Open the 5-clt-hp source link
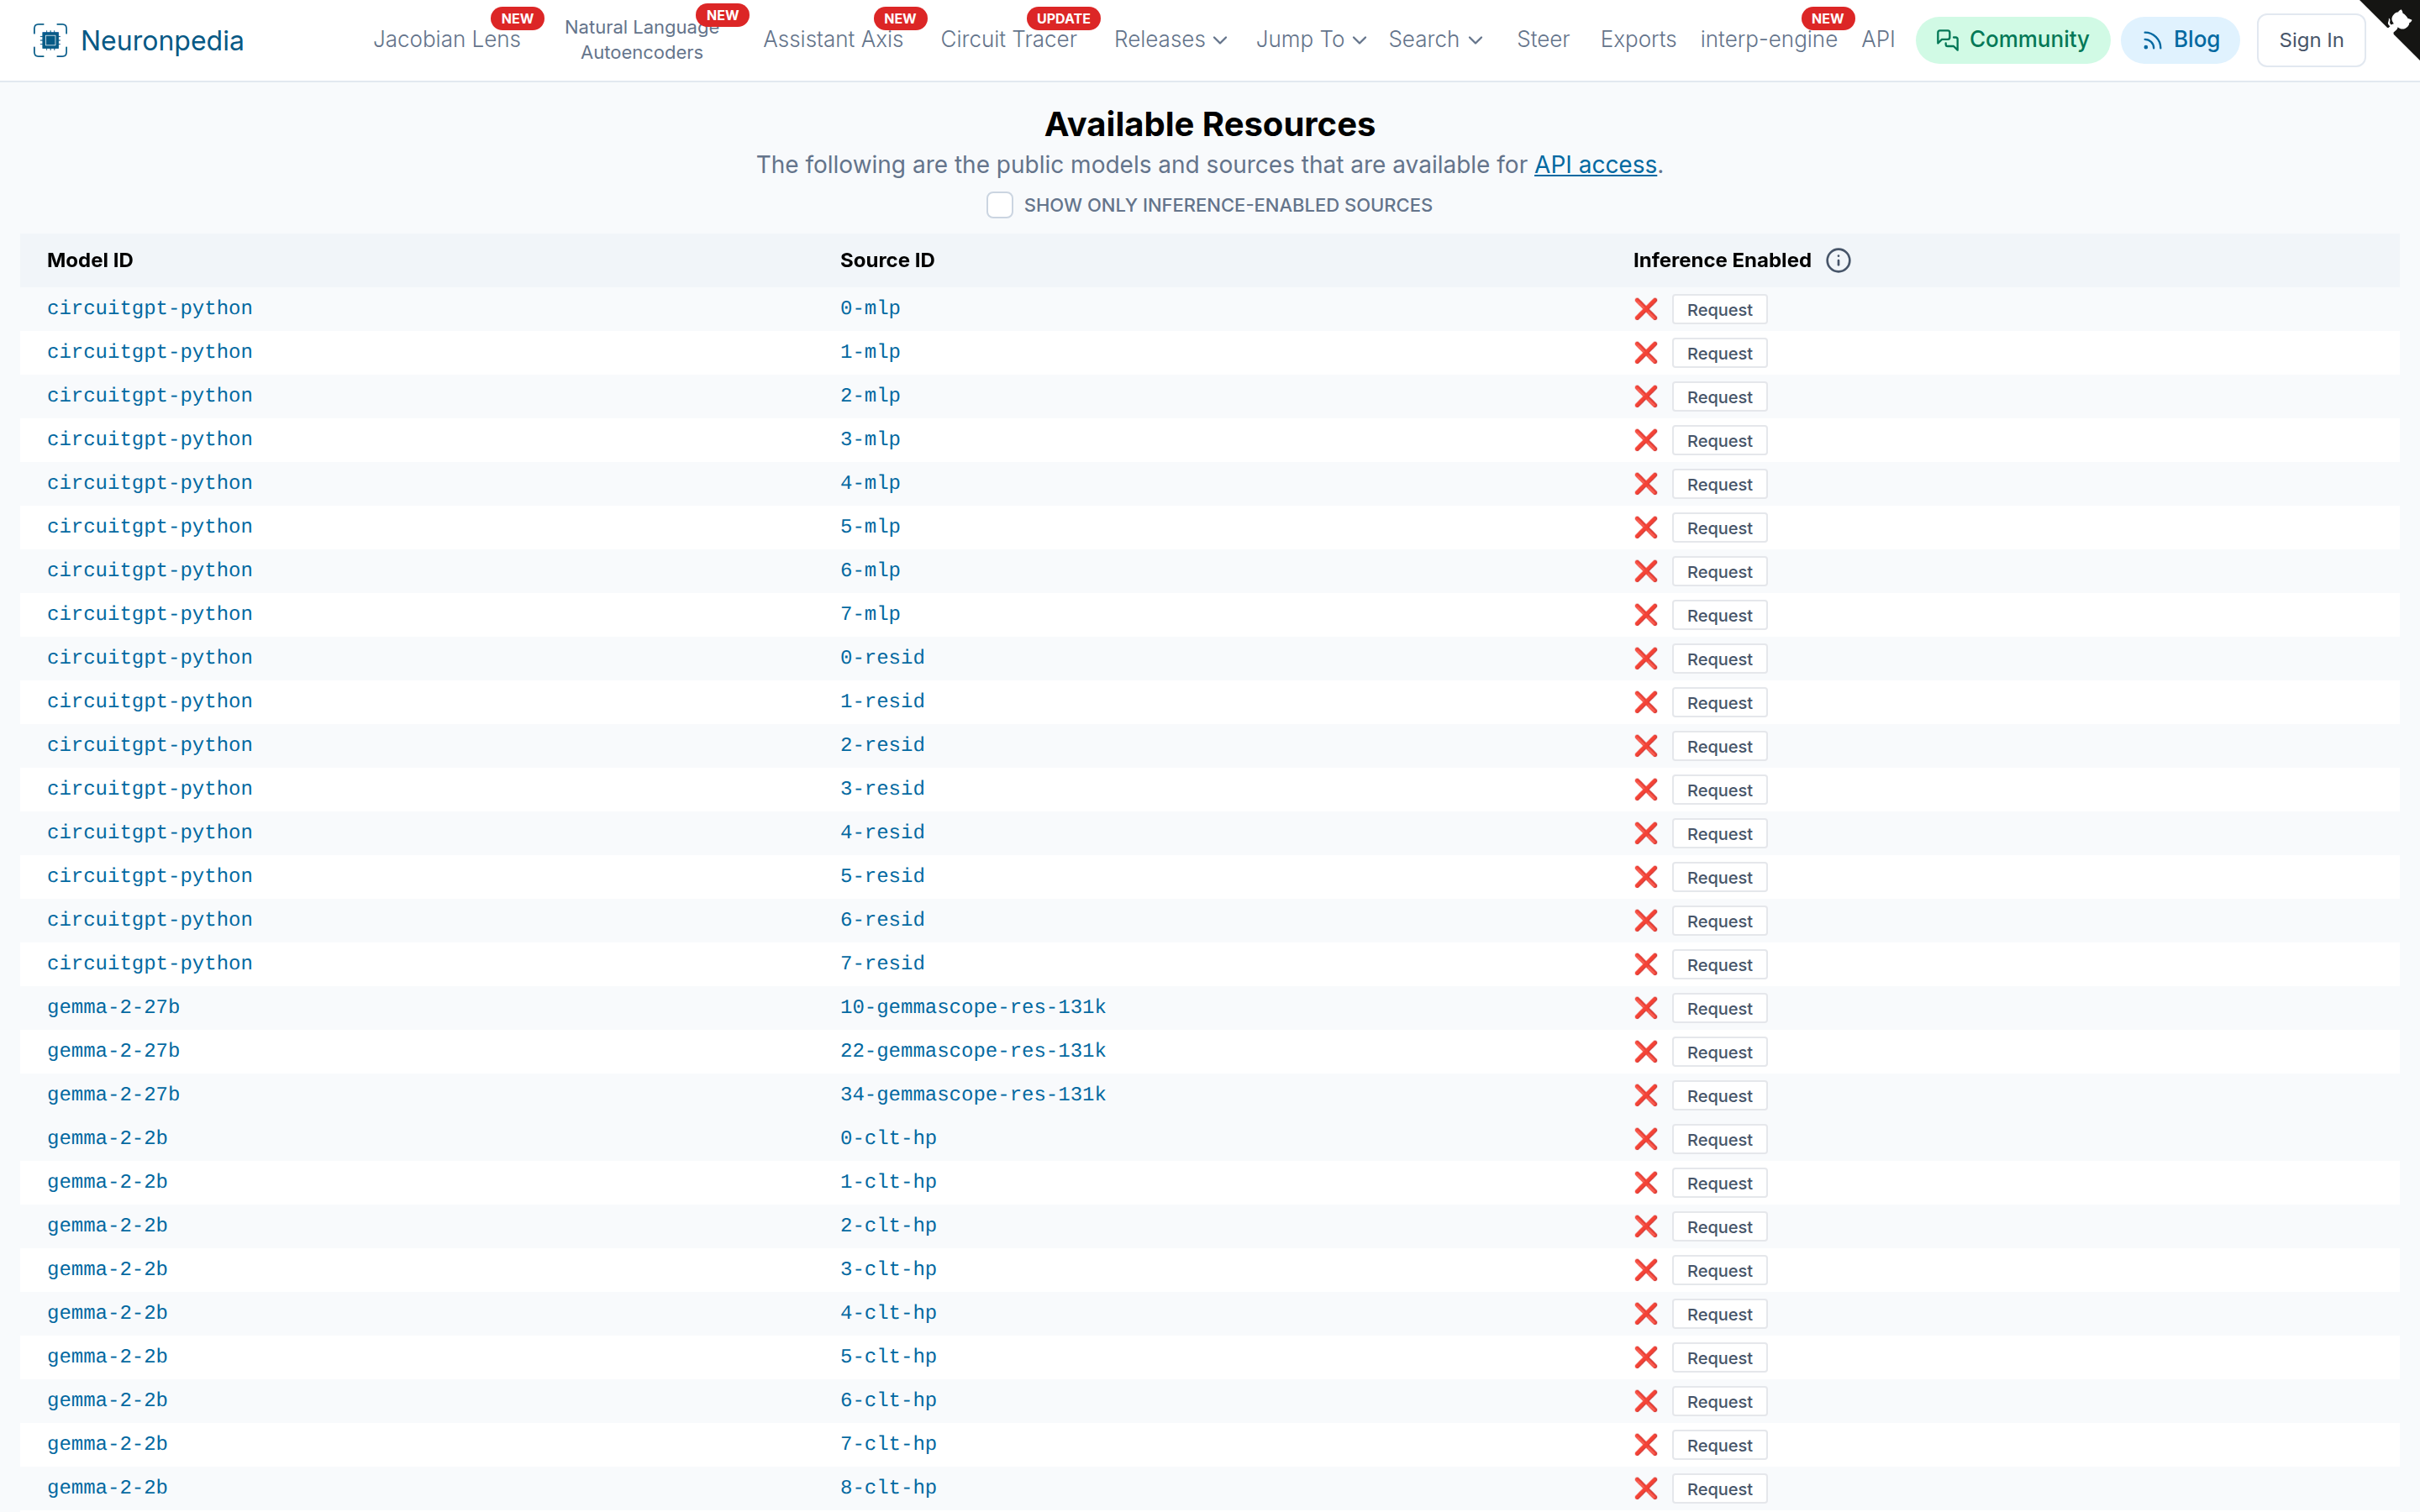2420x1512 pixels. coord(888,1356)
